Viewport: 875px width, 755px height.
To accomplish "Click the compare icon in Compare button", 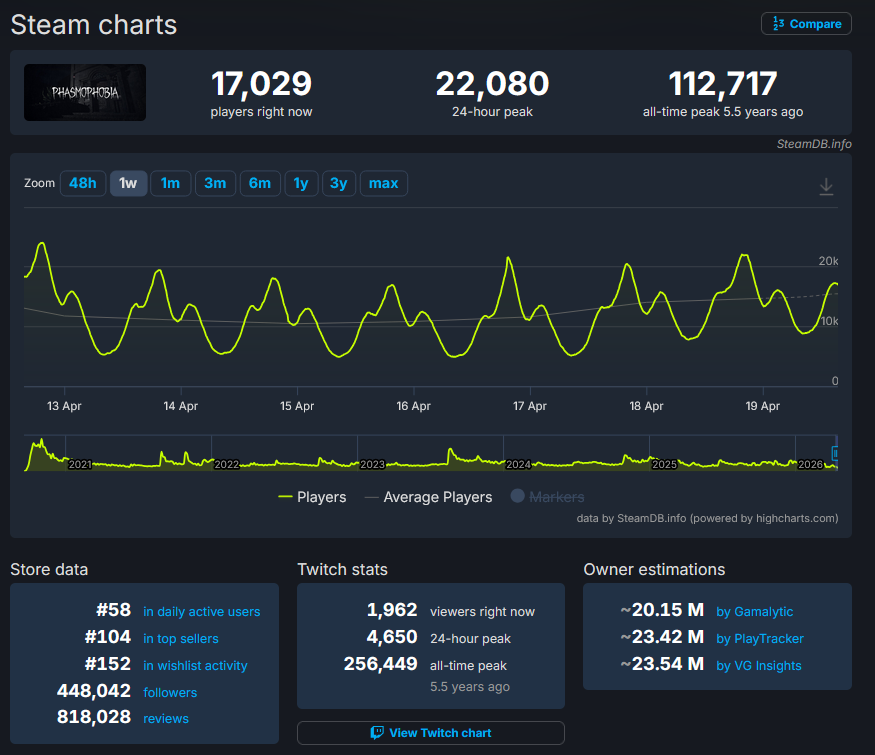I will point(778,24).
